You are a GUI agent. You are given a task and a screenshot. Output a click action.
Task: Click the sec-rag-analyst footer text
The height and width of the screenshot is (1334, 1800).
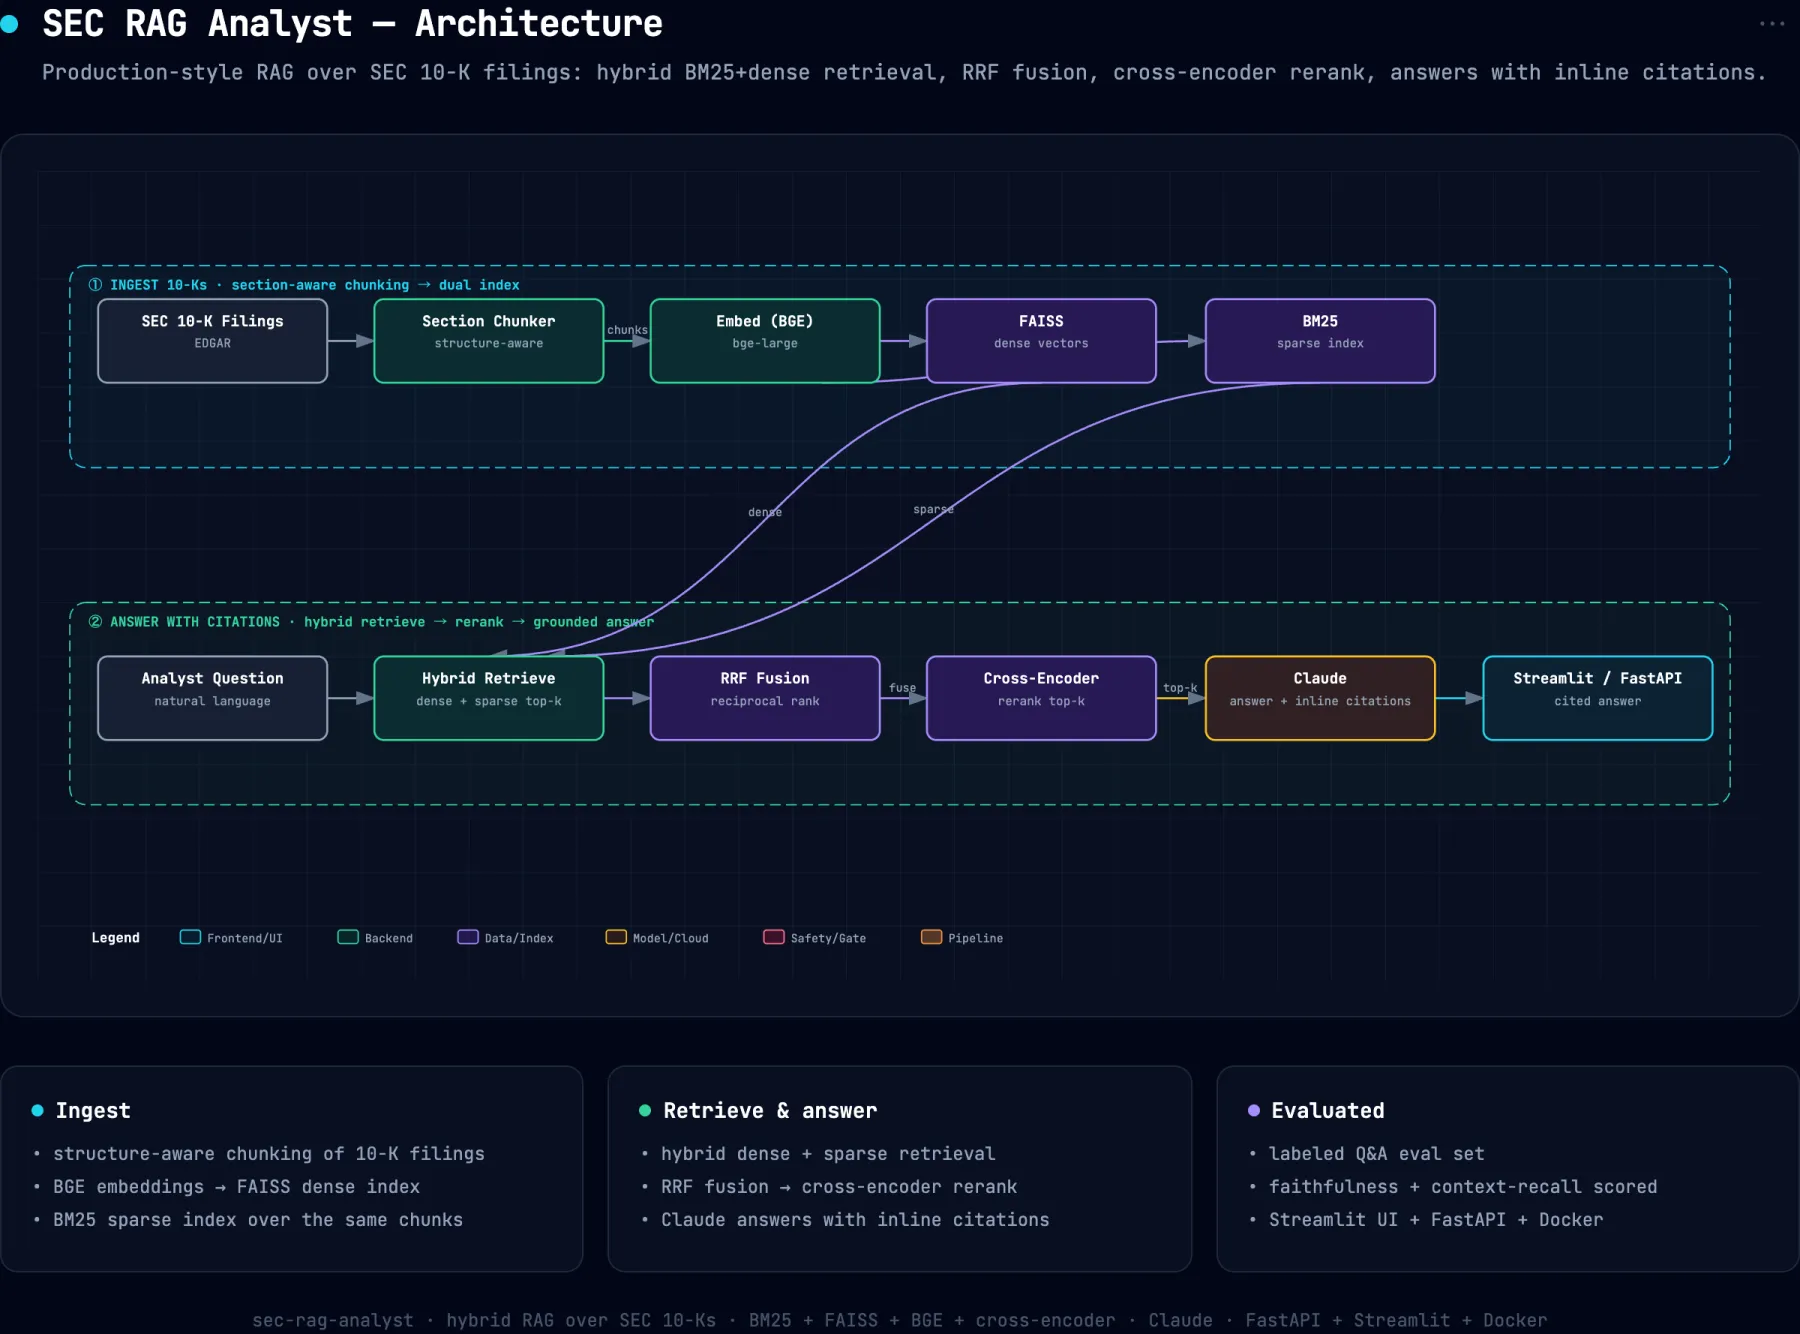pos(900,1320)
